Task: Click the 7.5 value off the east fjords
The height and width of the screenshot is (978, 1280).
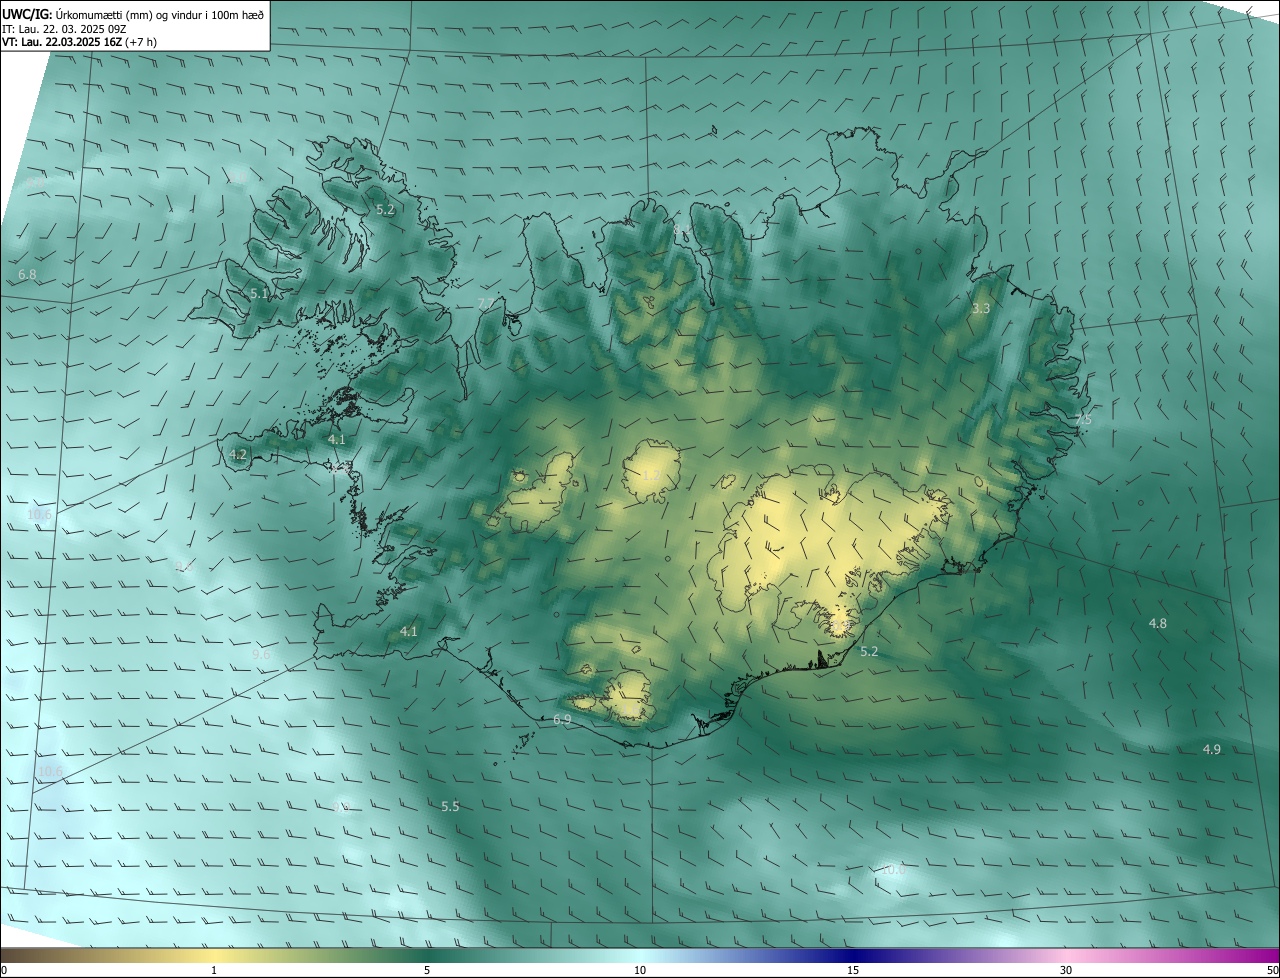Action: 1084,420
